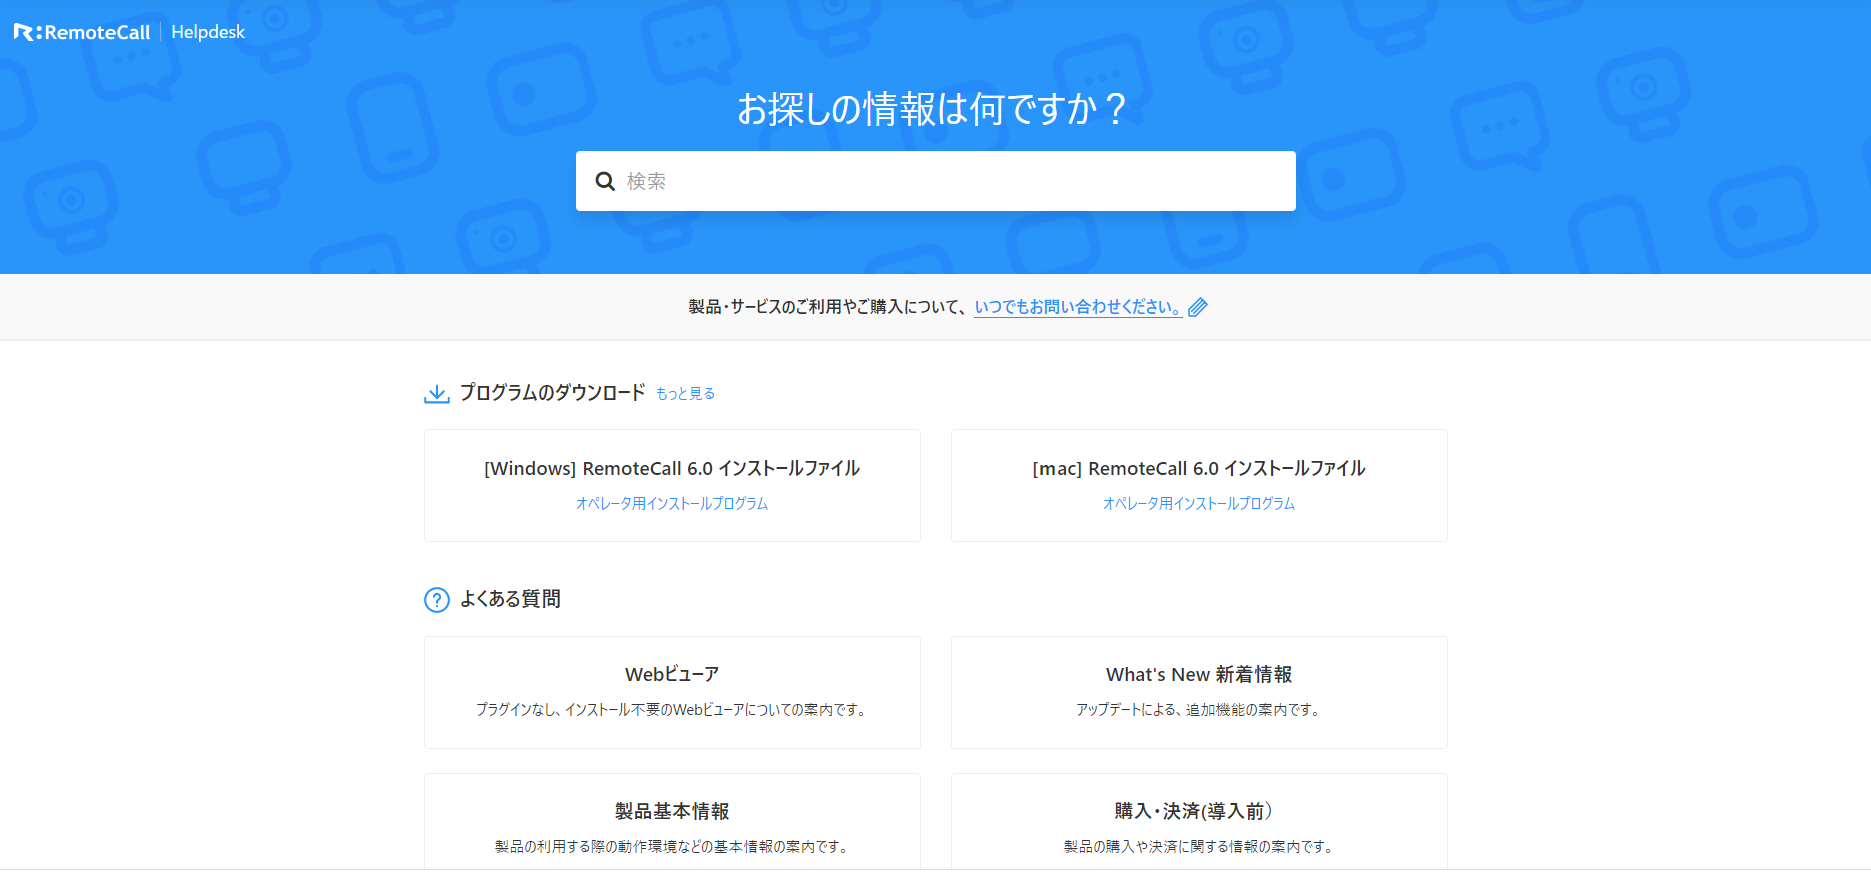Click オペレータ用インストールプログラム under the mac card

[x=1199, y=504]
